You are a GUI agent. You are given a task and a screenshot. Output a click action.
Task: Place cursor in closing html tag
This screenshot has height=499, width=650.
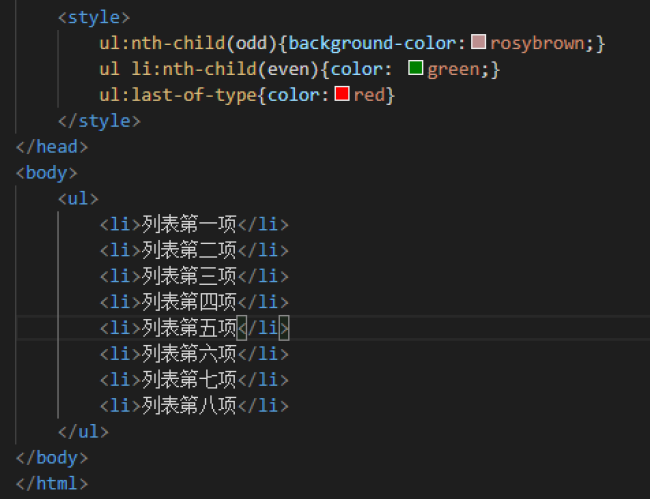(x=52, y=484)
